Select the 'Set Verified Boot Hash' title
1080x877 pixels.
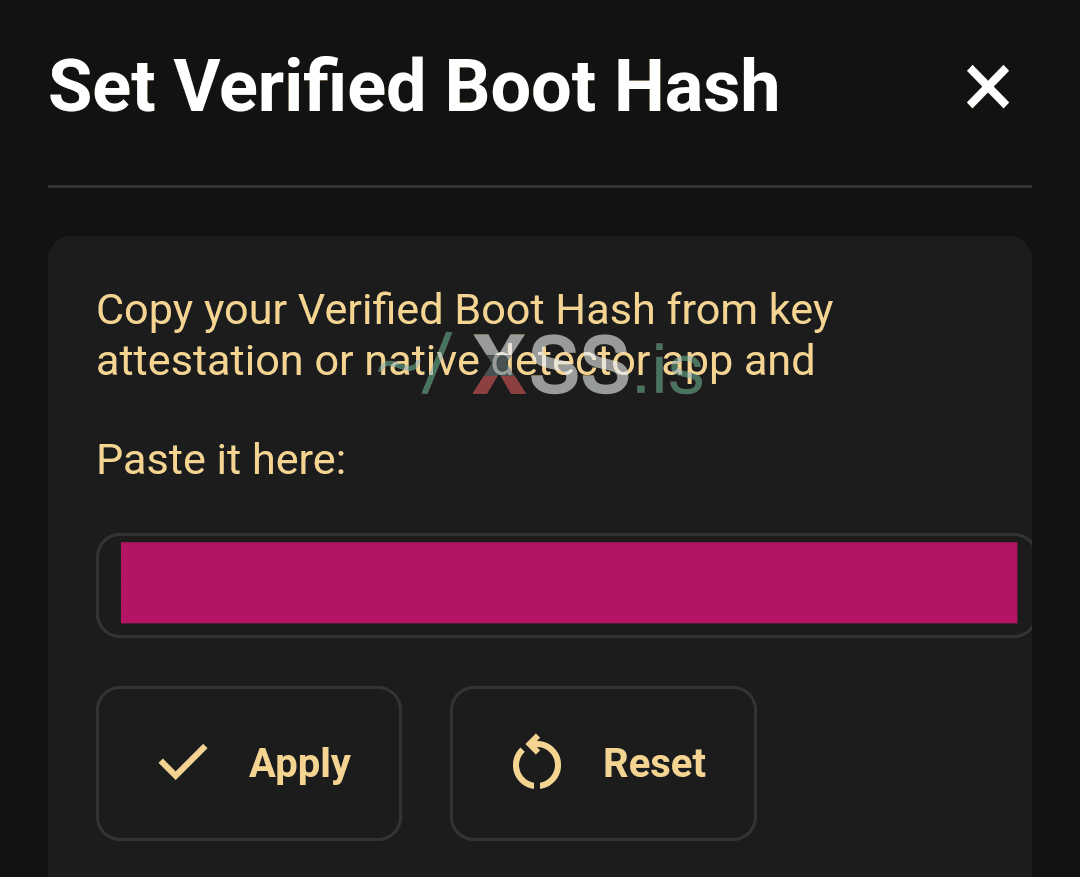point(414,87)
